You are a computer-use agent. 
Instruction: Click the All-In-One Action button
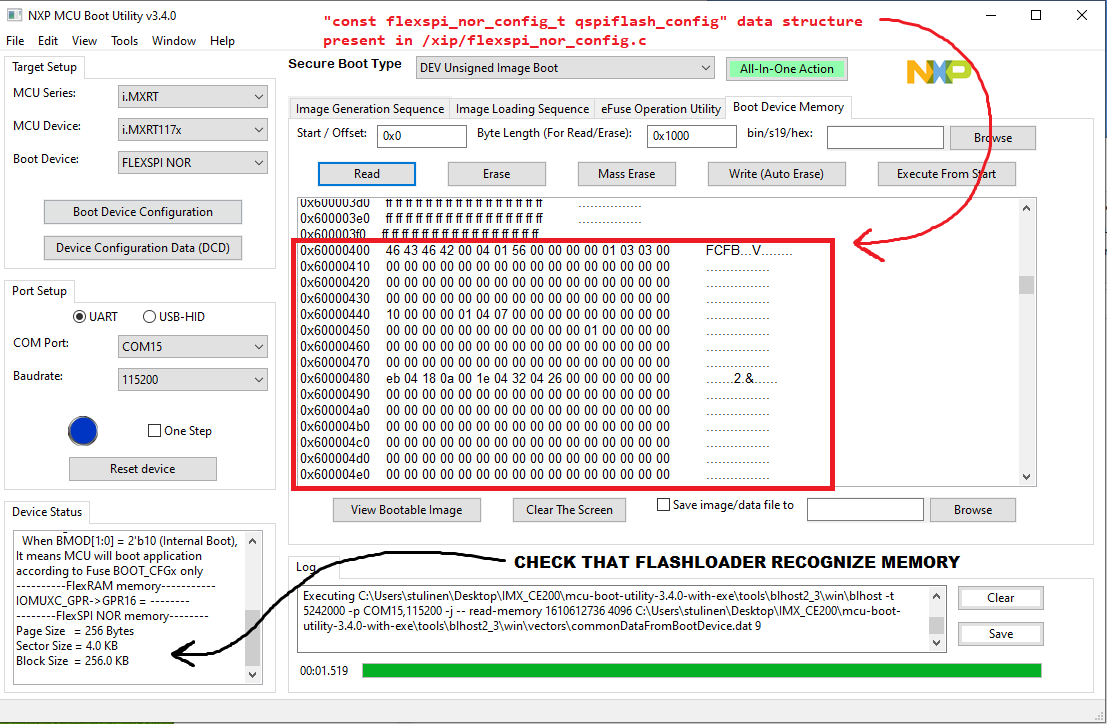click(x=787, y=68)
